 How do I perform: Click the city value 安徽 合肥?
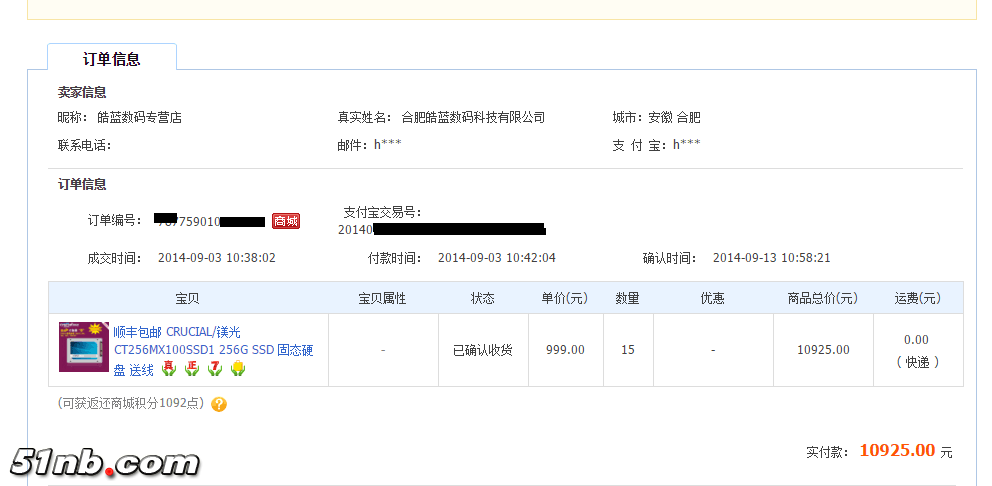click(674, 118)
